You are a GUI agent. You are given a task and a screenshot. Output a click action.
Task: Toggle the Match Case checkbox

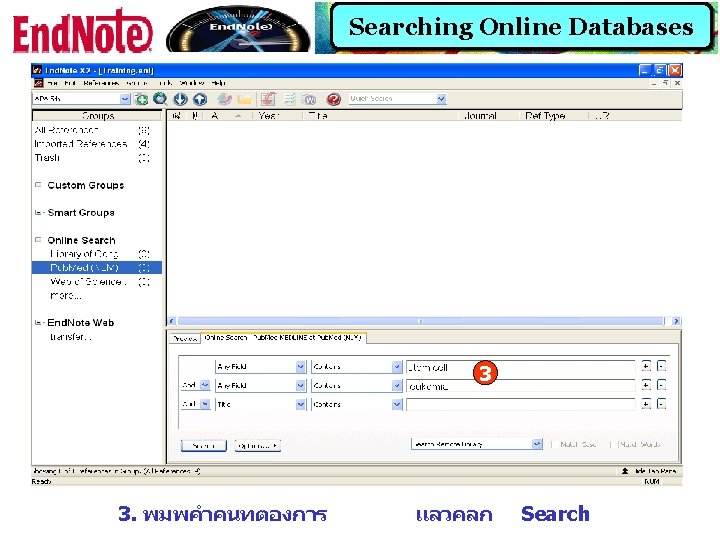(553, 444)
